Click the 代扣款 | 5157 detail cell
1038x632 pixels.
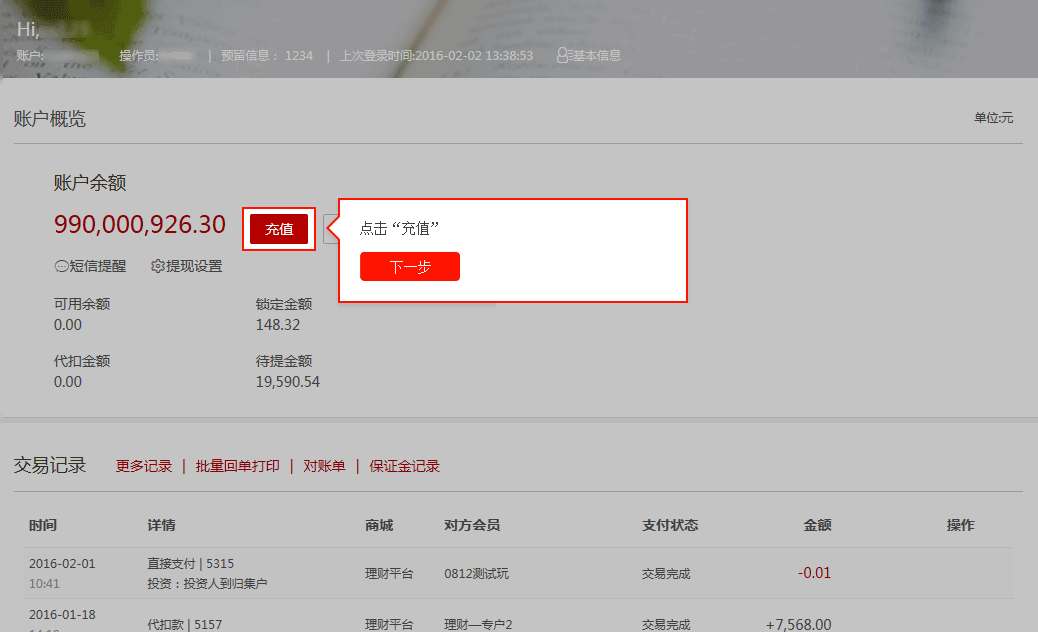coord(185,625)
